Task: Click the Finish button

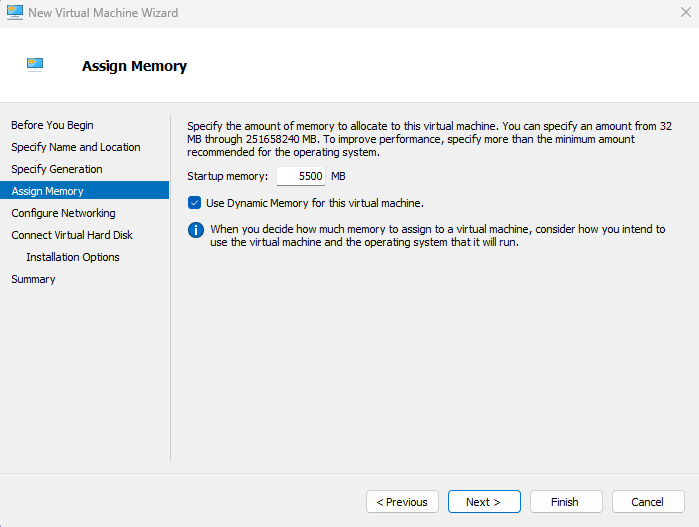Action: (564, 502)
